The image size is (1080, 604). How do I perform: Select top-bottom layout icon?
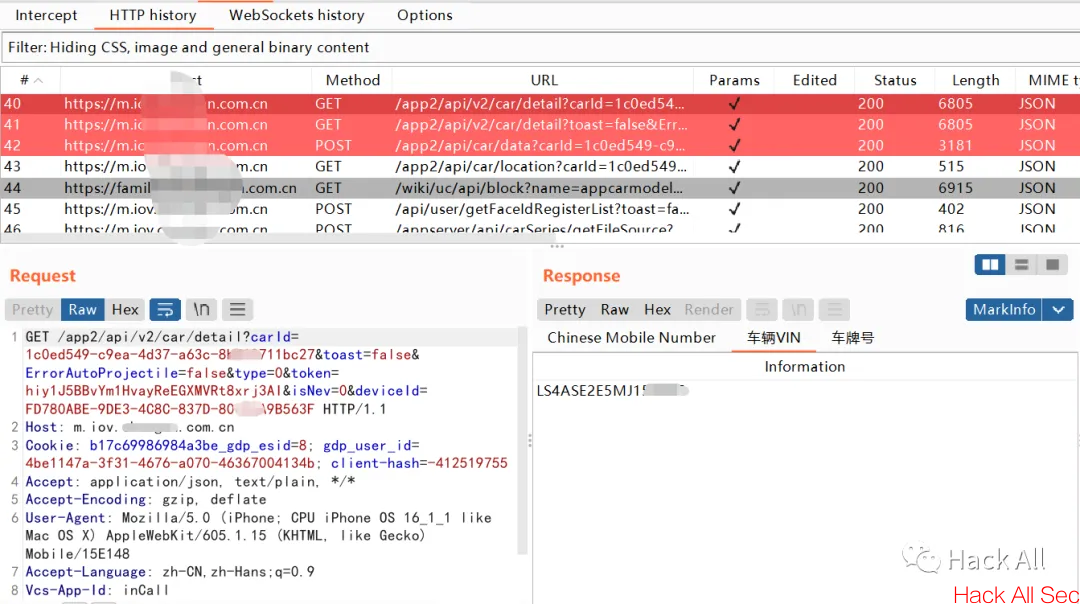1021,264
